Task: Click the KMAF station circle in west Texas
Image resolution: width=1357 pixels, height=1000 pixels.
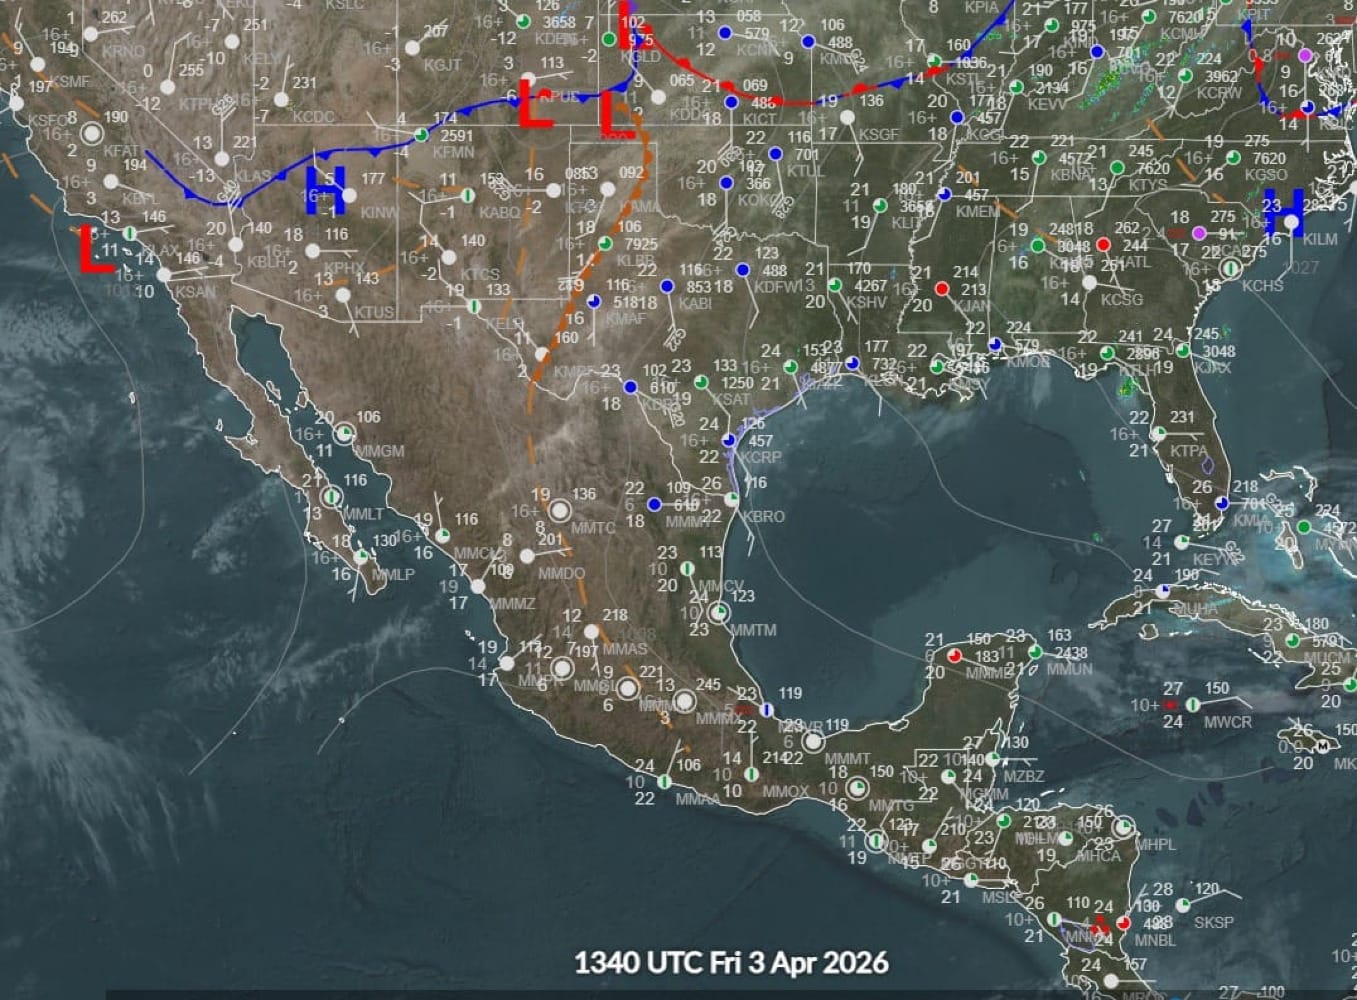Action: tap(596, 302)
